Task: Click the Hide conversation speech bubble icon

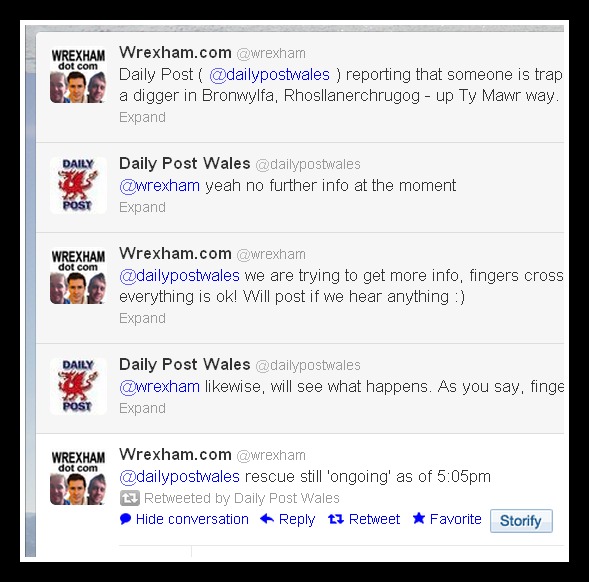Action: click(125, 519)
